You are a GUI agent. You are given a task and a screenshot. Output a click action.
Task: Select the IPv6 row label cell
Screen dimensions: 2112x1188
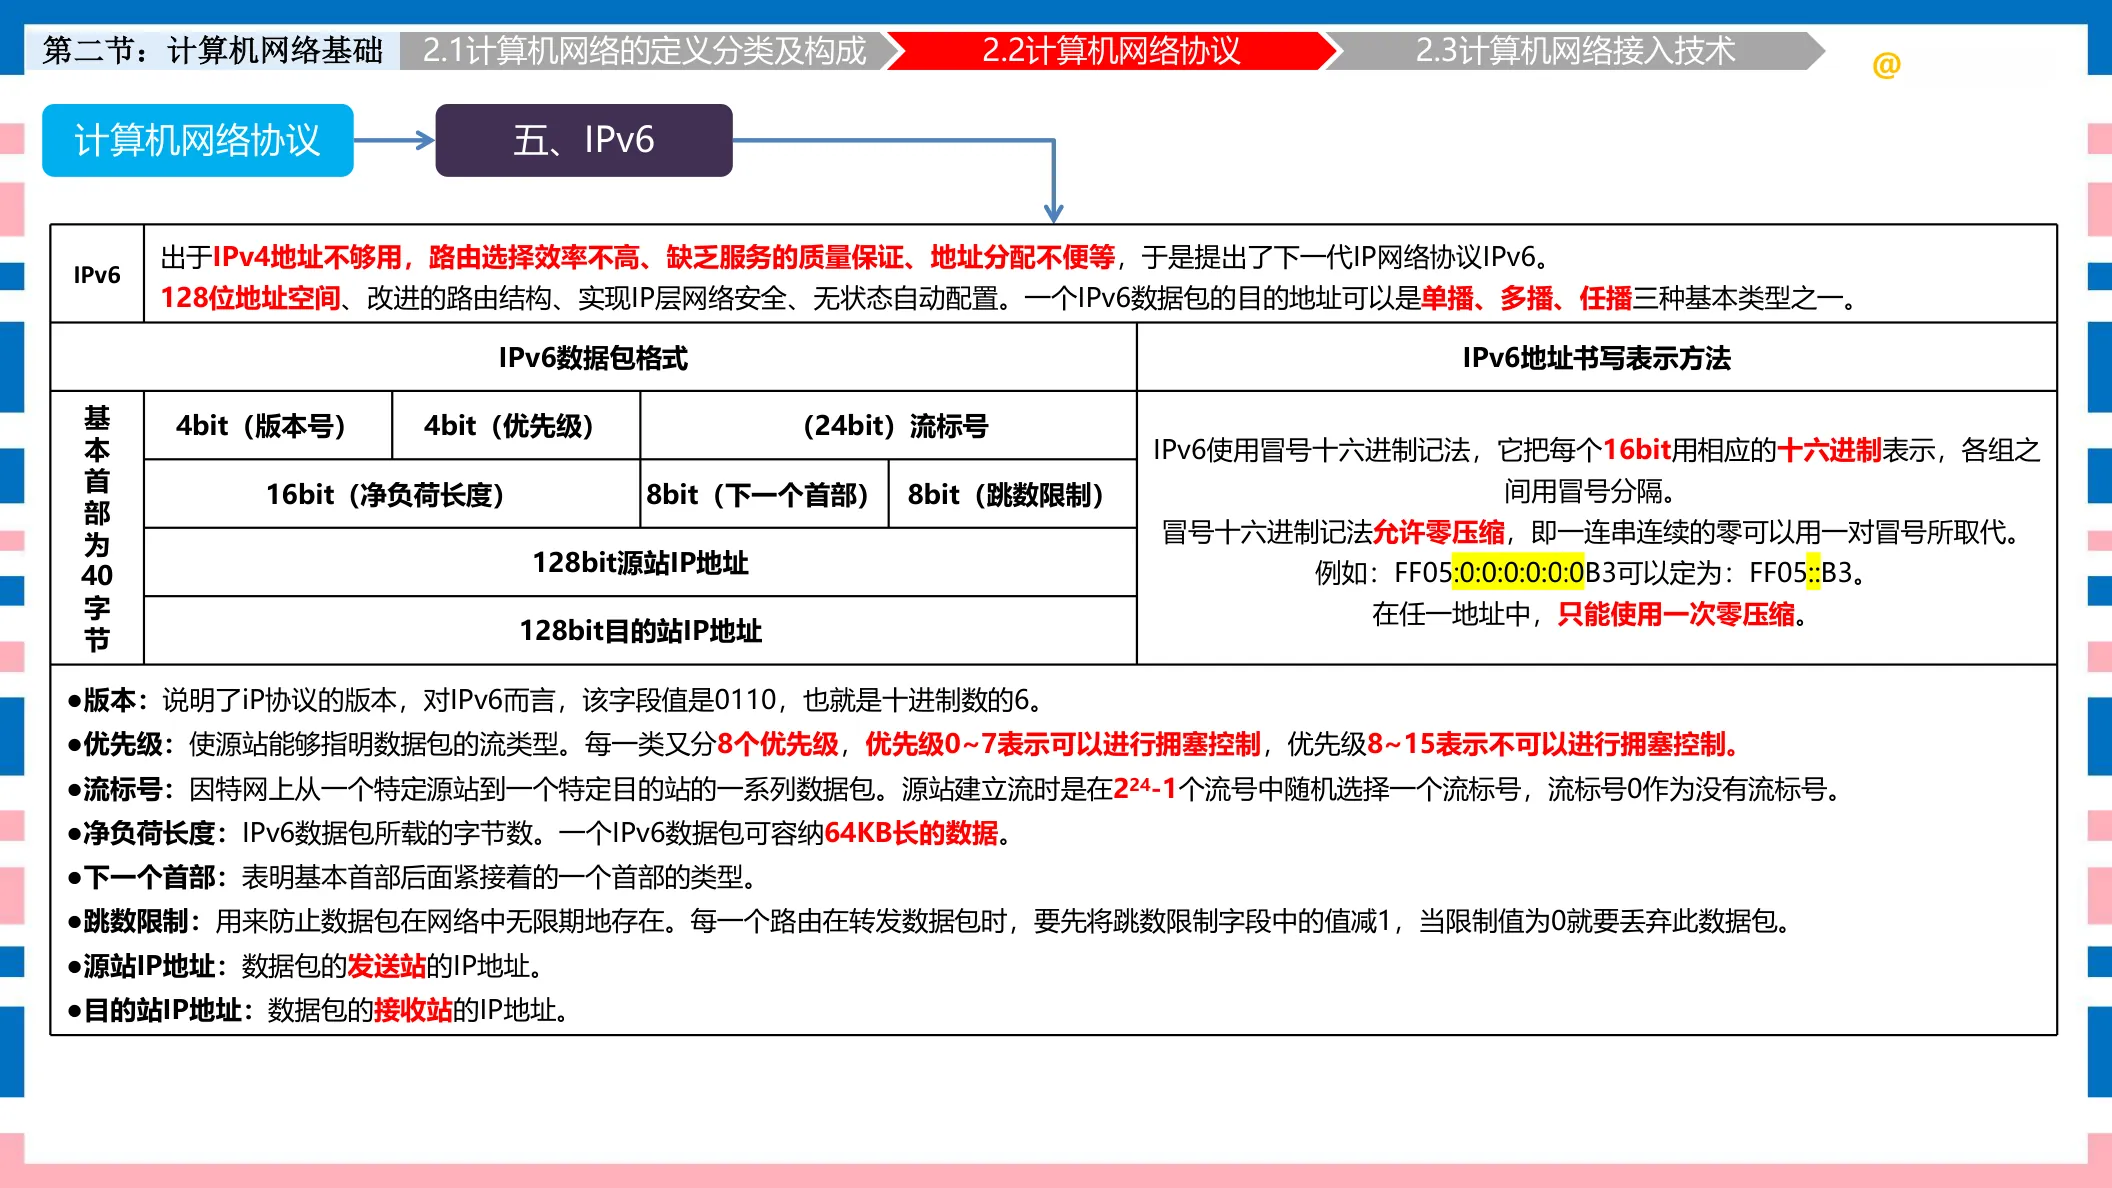tap(97, 275)
